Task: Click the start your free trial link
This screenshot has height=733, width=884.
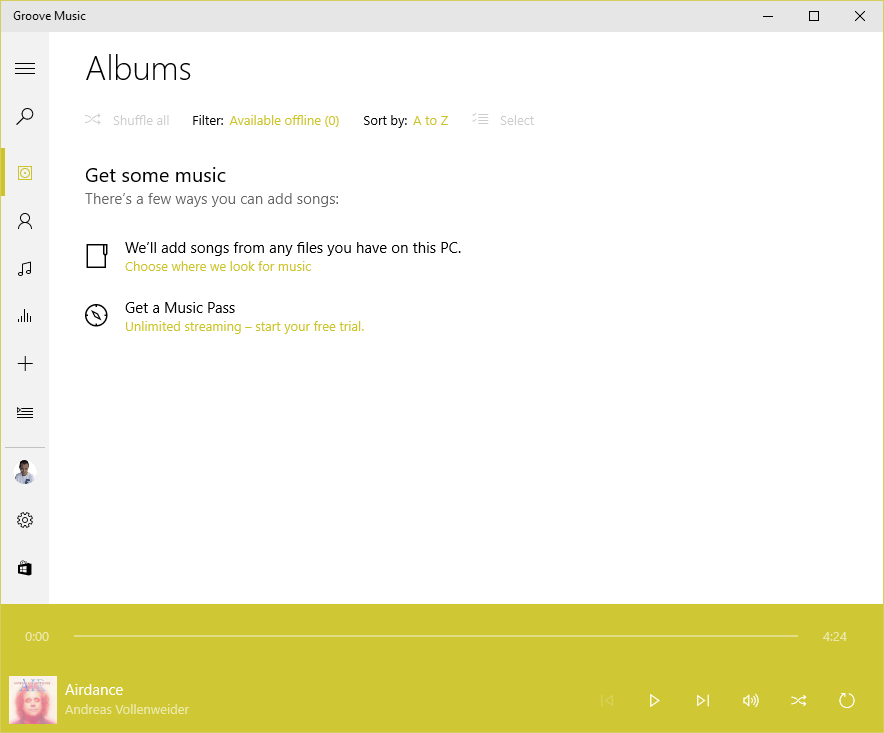Action: point(244,327)
